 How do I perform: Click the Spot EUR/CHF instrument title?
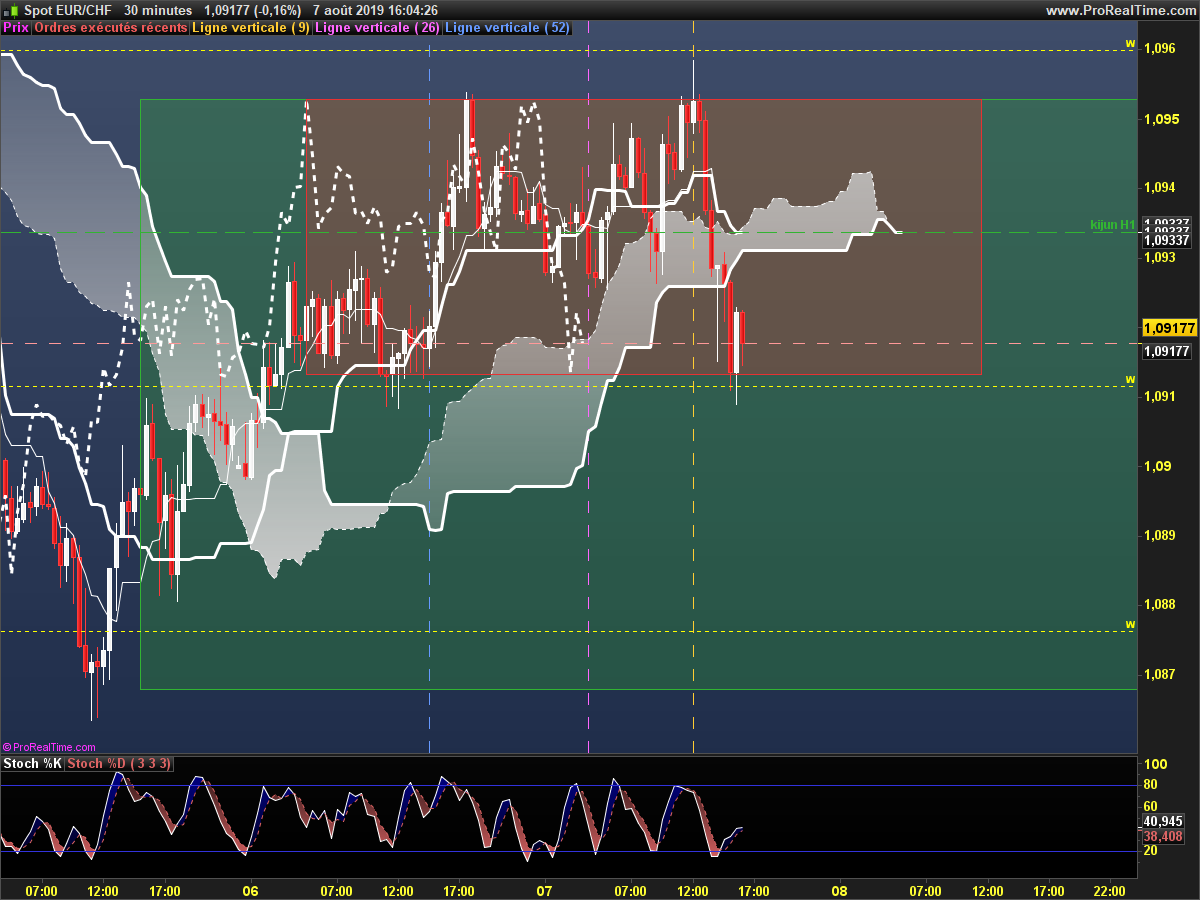click(68, 10)
